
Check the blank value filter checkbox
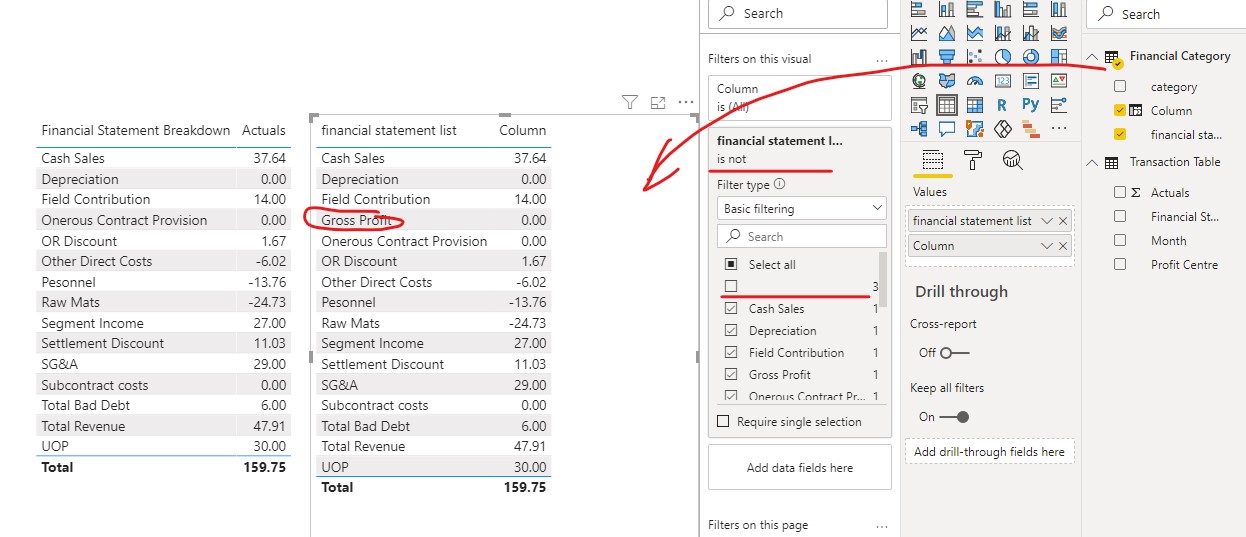731,286
